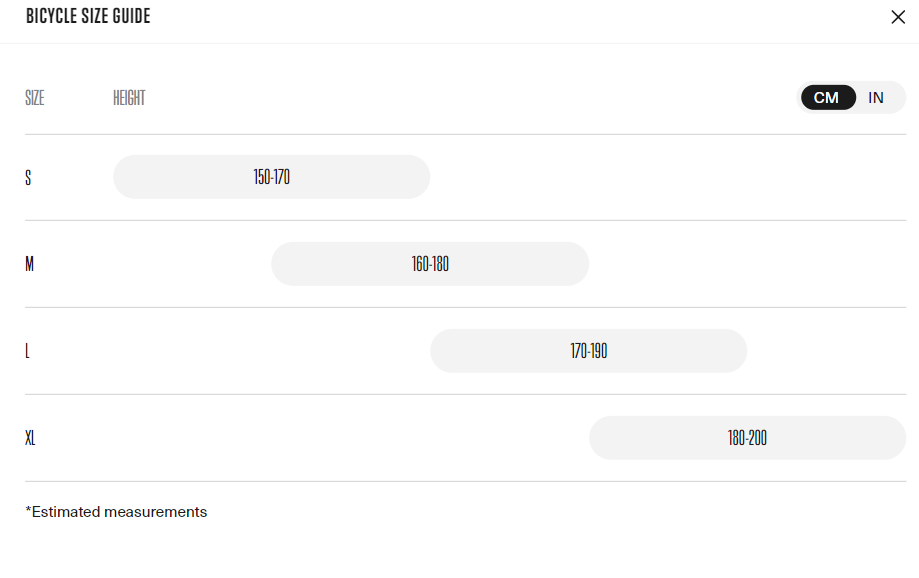Click the divider line below the column headers
This screenshot has height=578, width=919.
[x=465, y=134]
